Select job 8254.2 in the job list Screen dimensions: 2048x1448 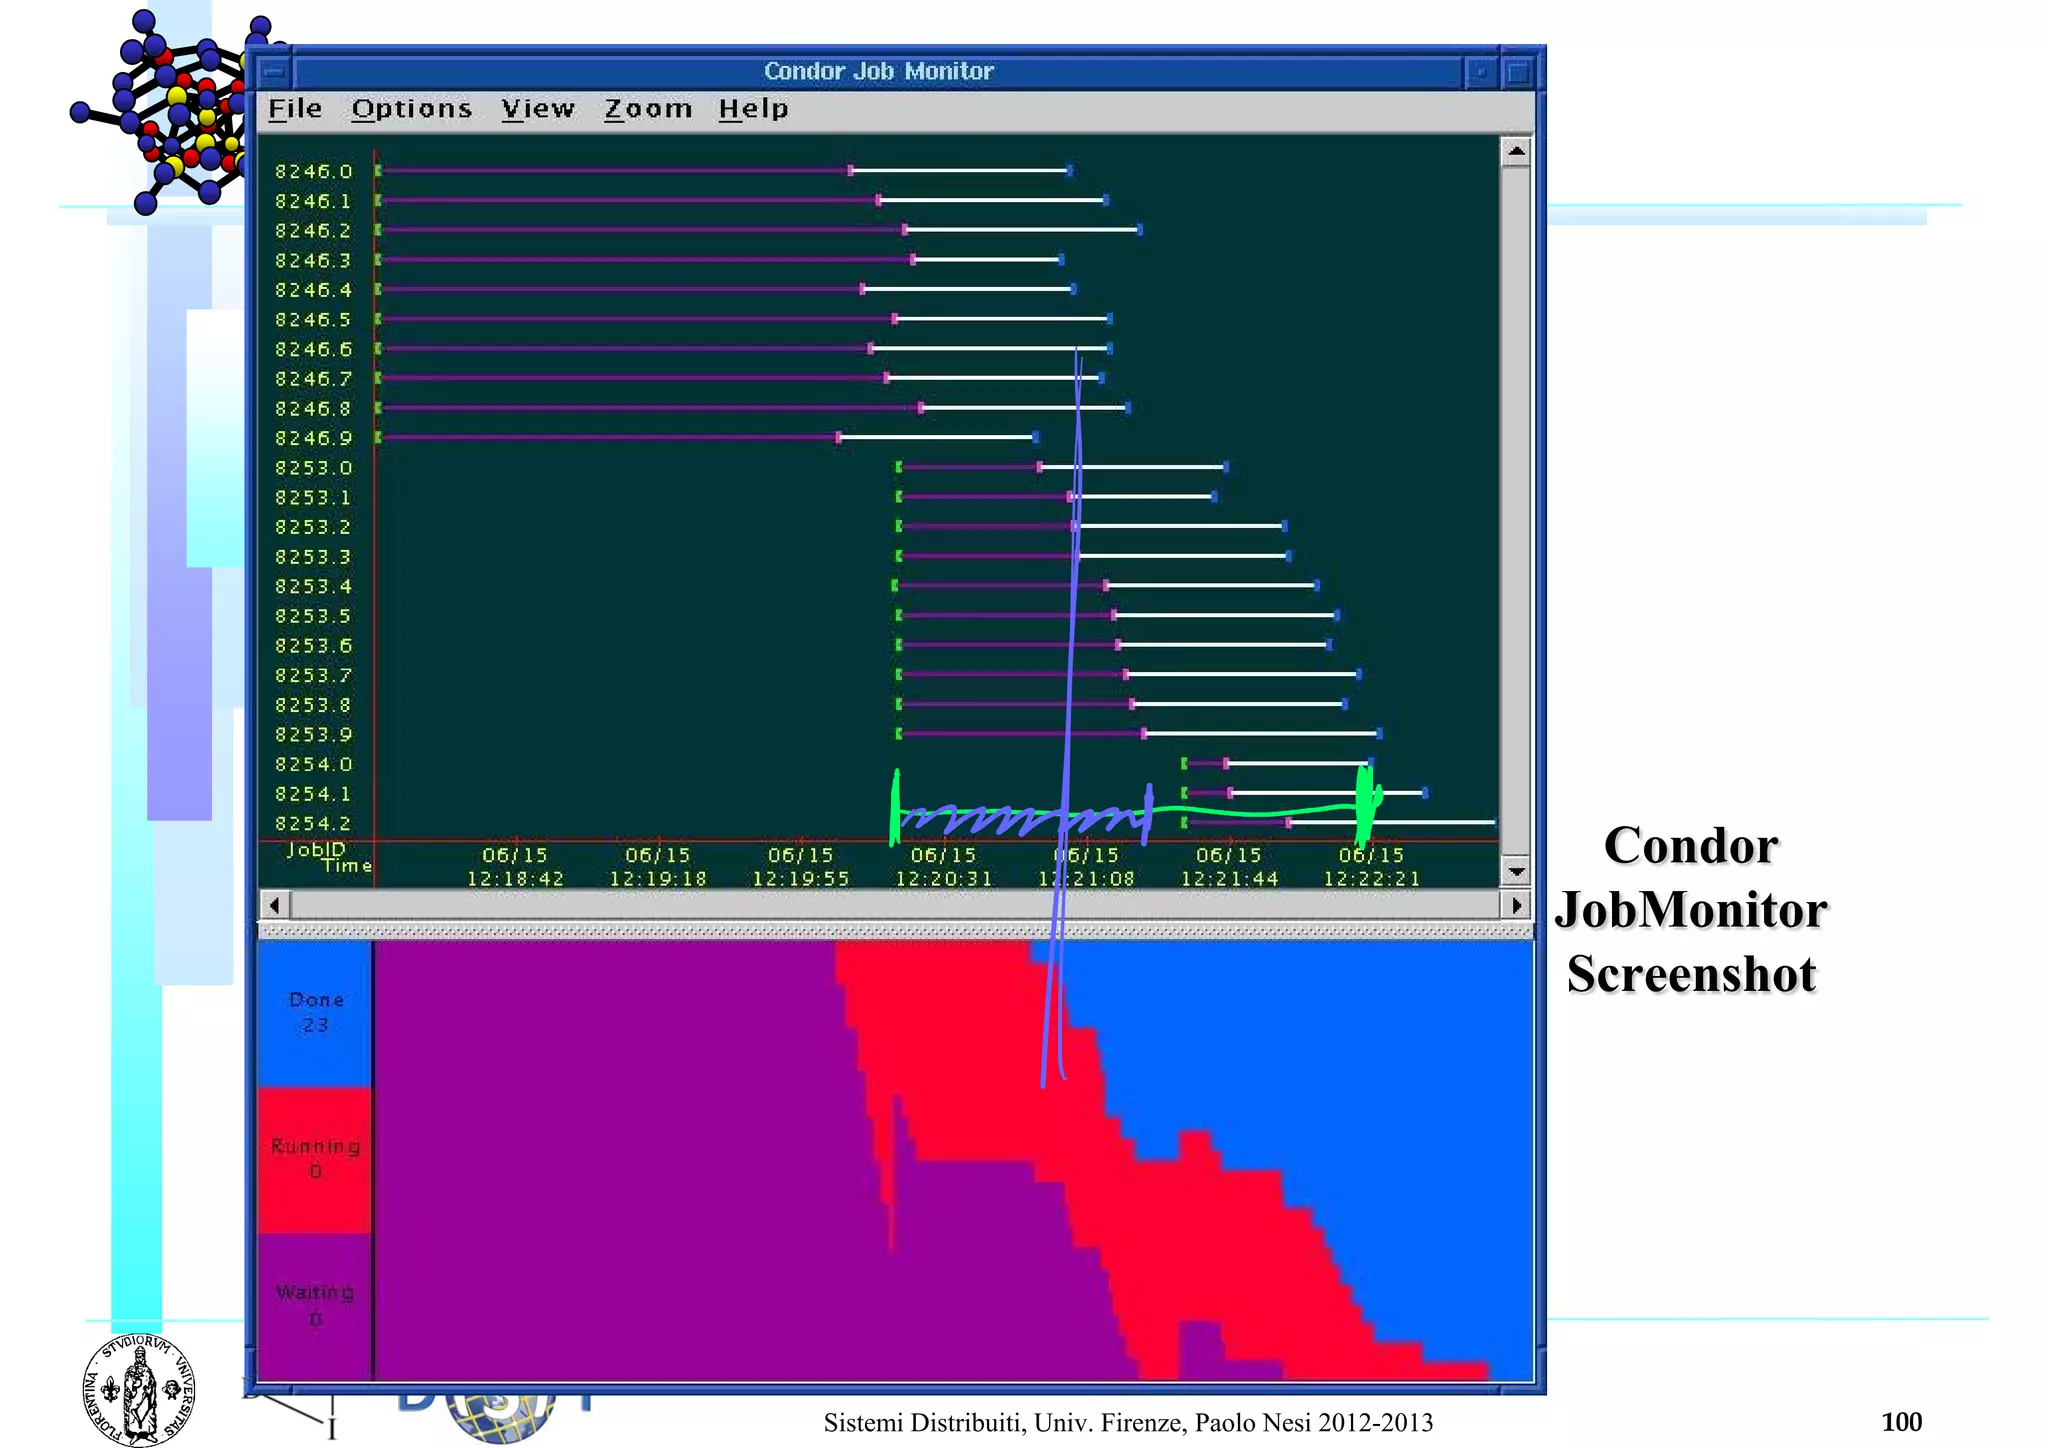pyautogui.click(x=313, y=823)
